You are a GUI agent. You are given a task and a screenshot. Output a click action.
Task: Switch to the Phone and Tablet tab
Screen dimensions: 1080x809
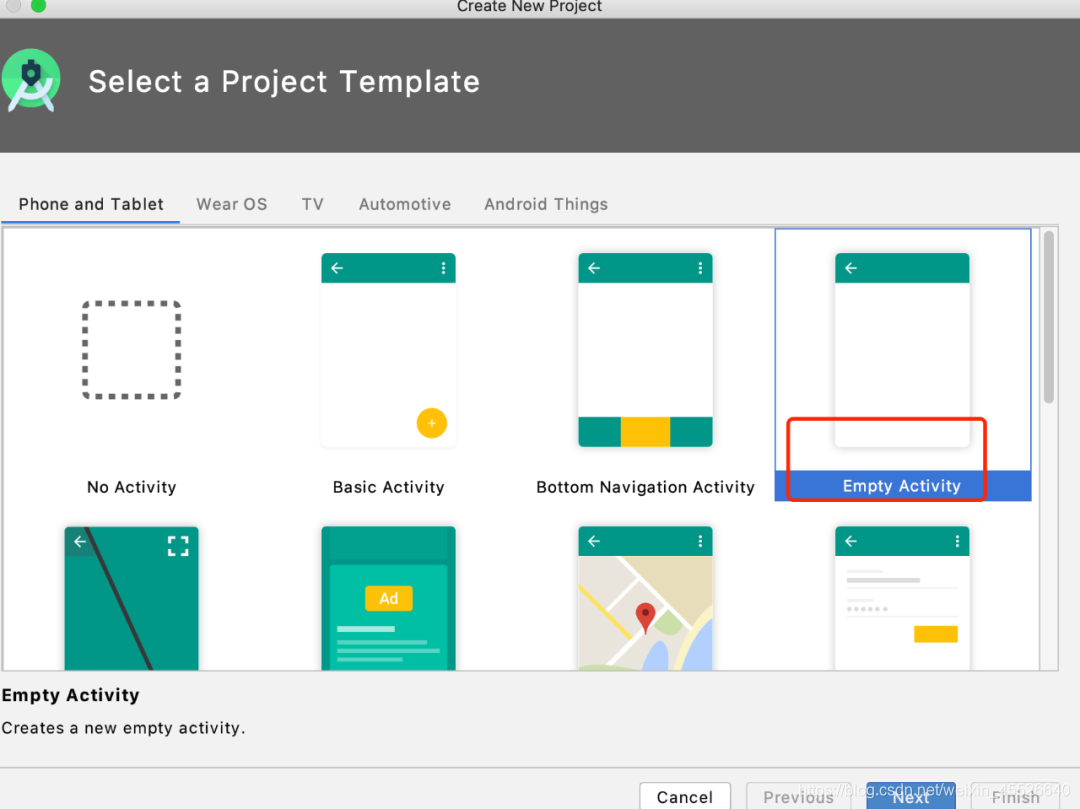91,204
